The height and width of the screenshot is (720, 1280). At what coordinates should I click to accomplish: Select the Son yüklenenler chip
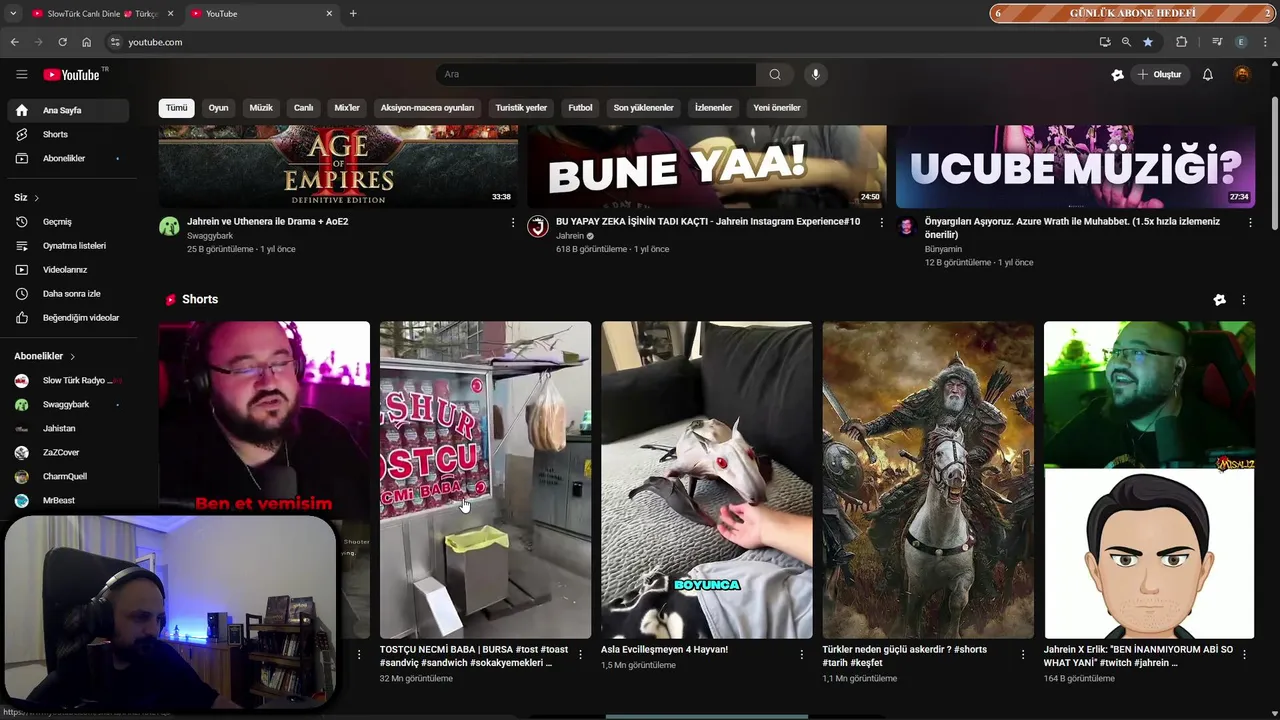pos(643,107)
